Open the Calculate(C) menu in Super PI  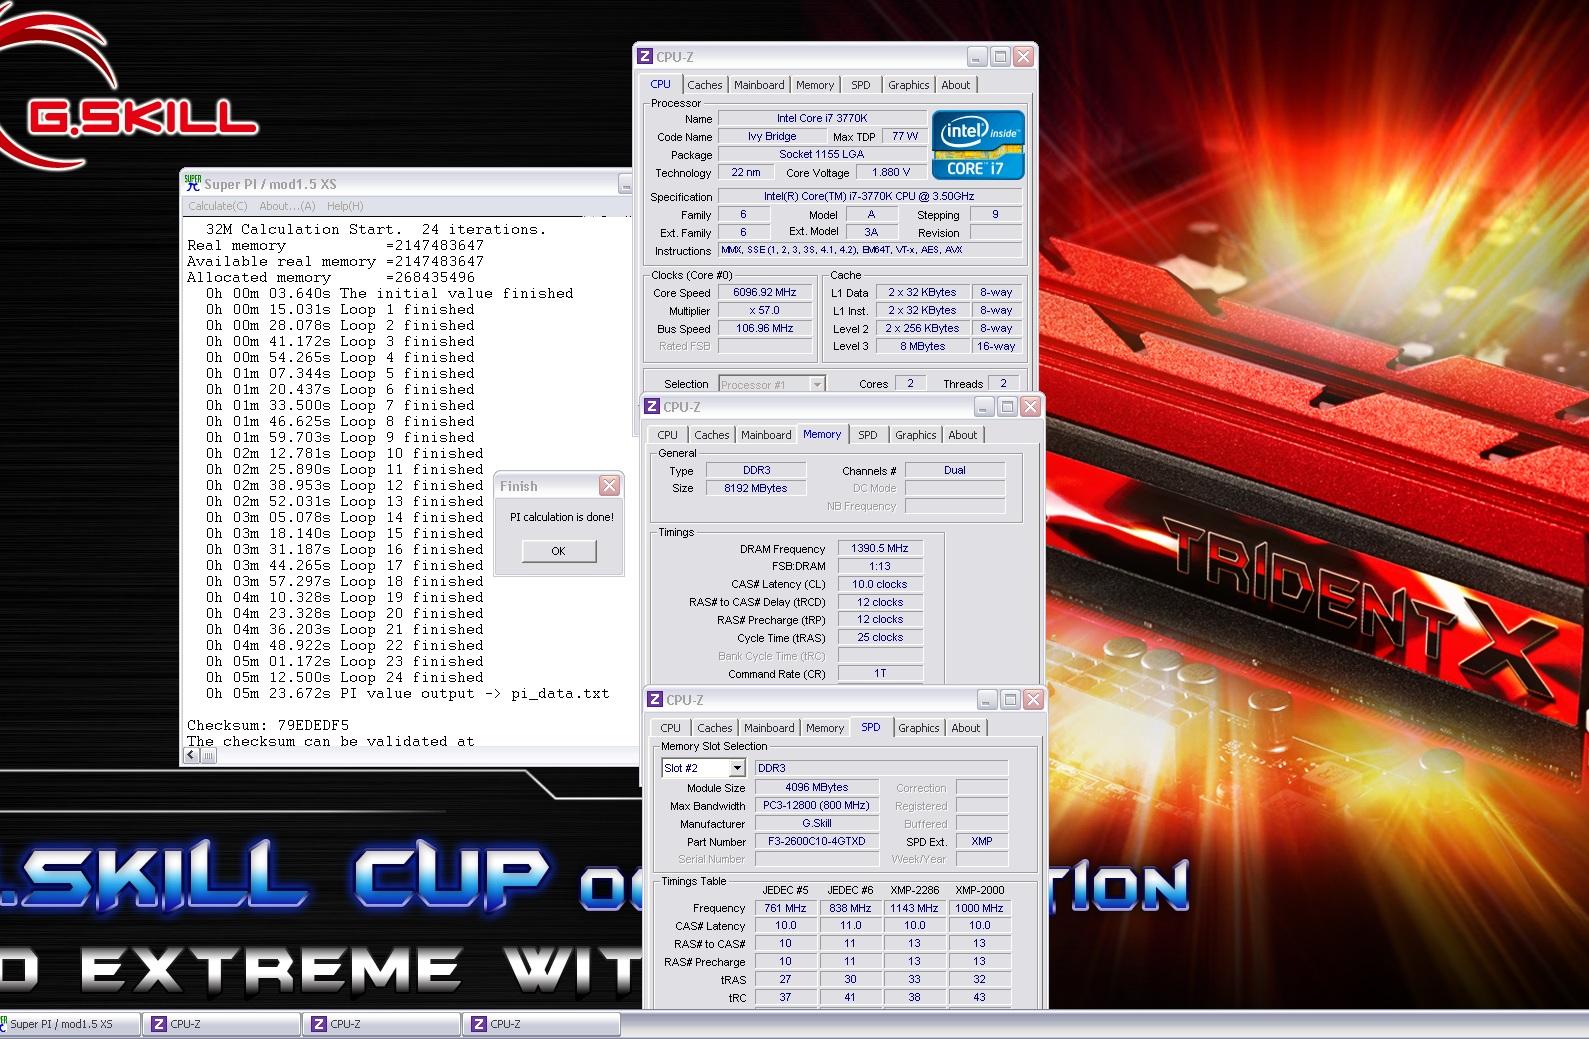point(218,206)
